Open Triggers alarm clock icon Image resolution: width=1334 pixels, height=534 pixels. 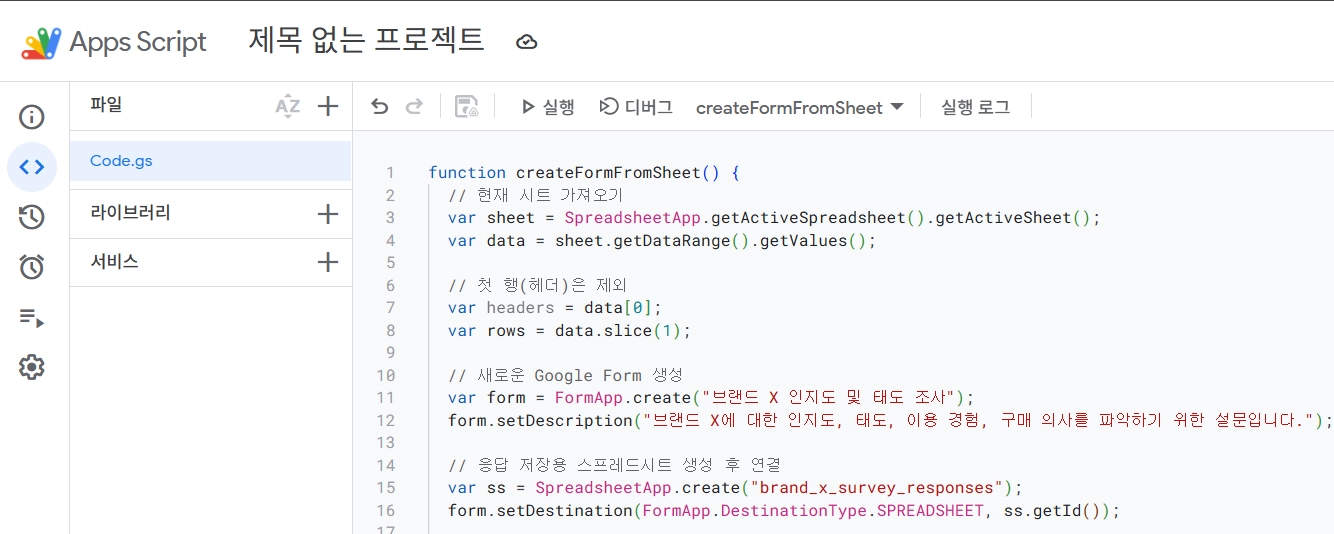32,267
